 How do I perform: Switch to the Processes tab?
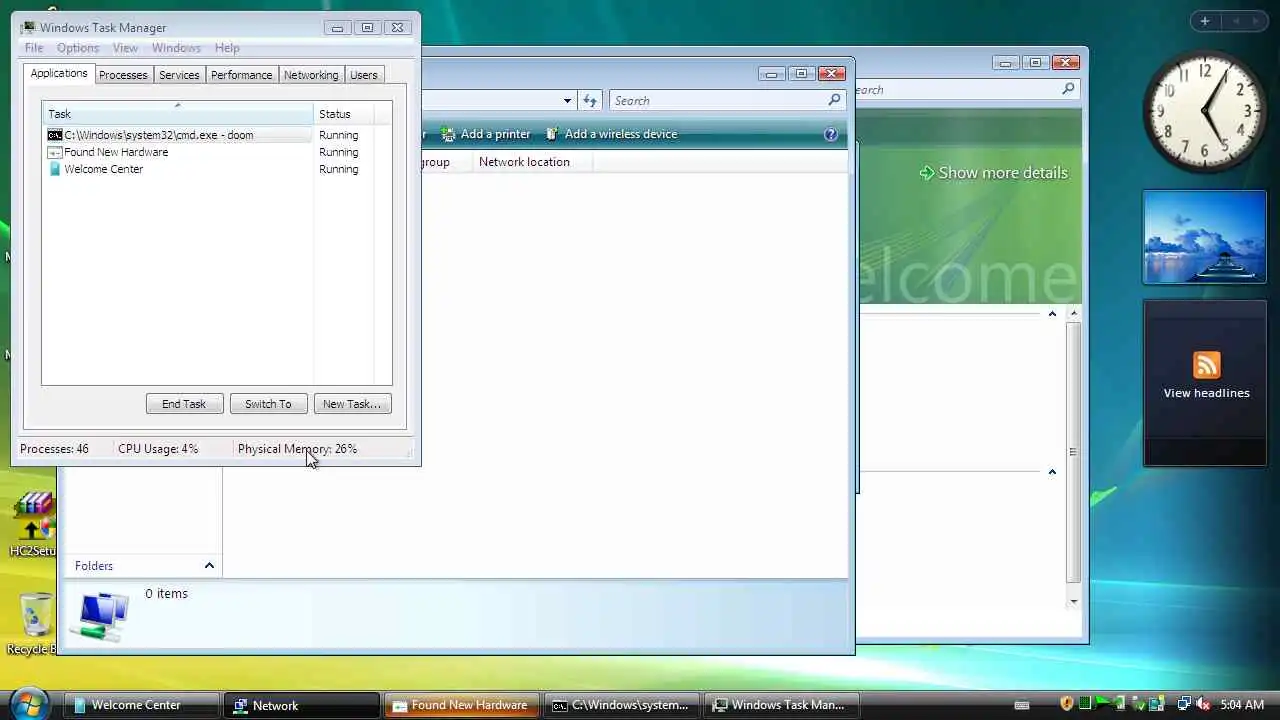click(123, 75)
